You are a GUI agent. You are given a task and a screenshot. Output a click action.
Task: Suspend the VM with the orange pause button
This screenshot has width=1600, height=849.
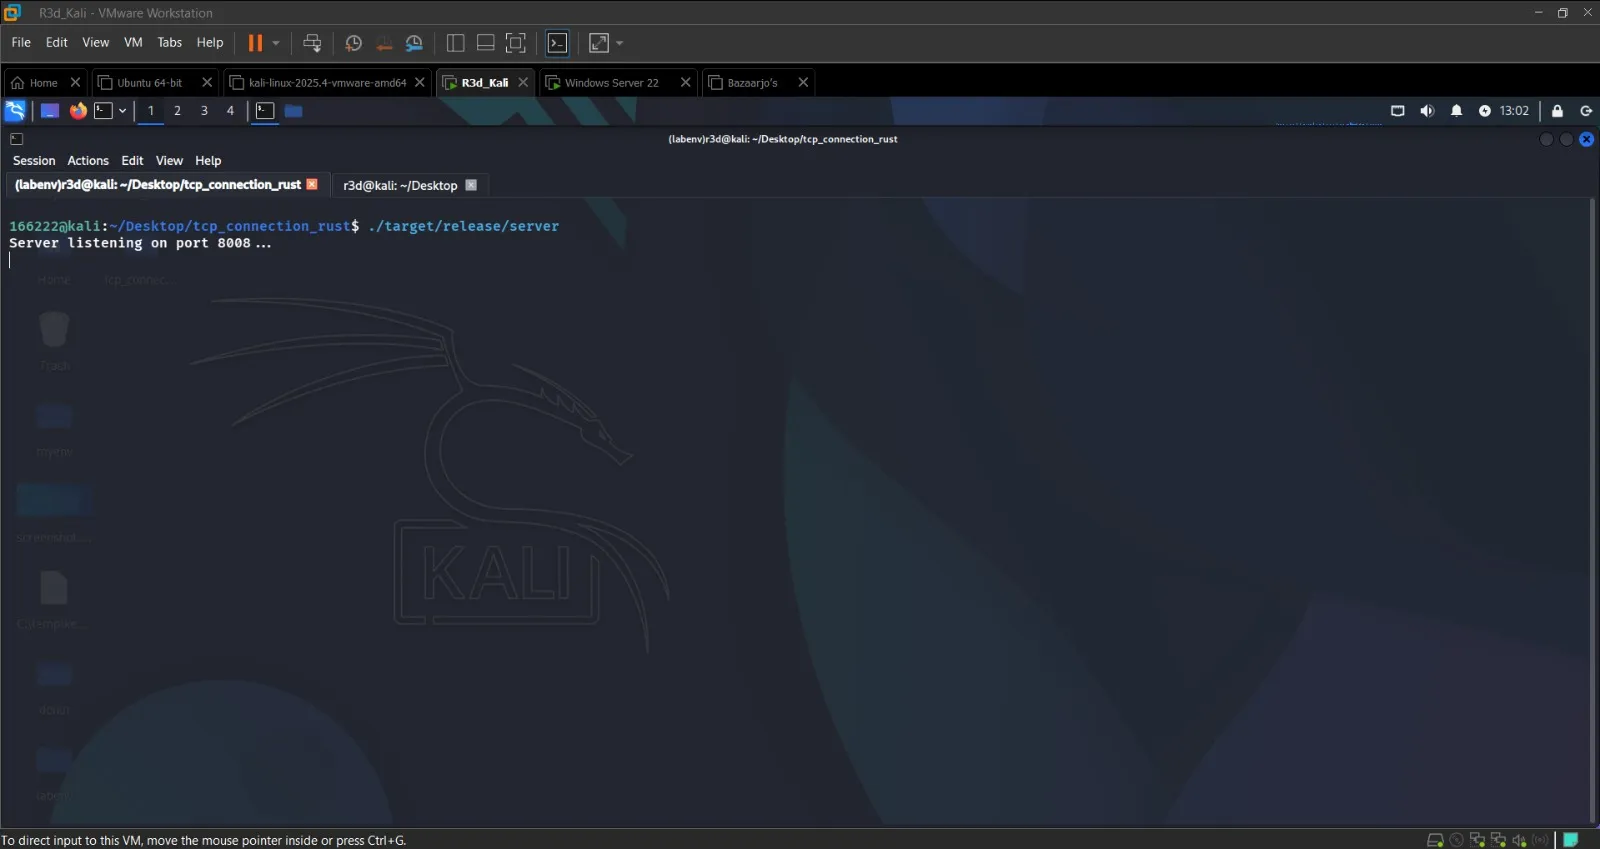click(x=255, y=43)
